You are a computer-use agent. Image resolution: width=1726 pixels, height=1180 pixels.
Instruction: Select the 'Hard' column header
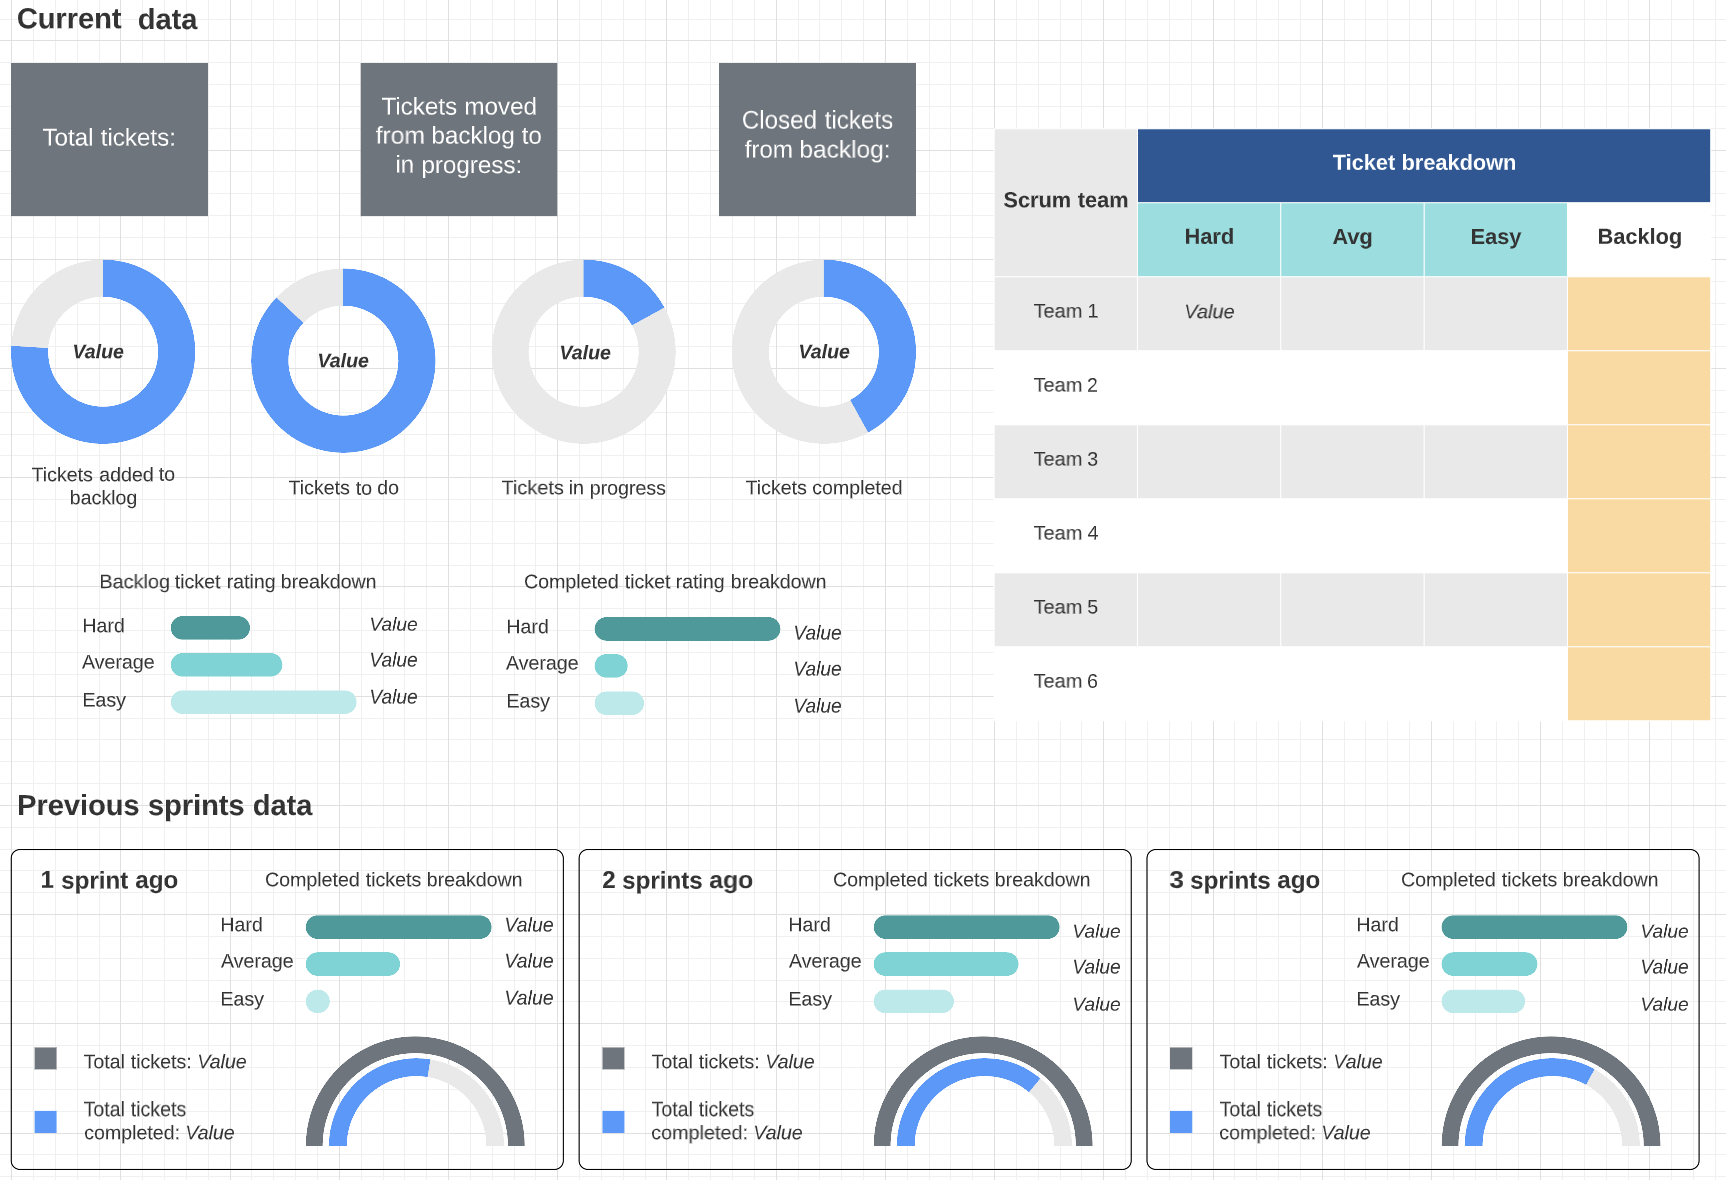1209,239
